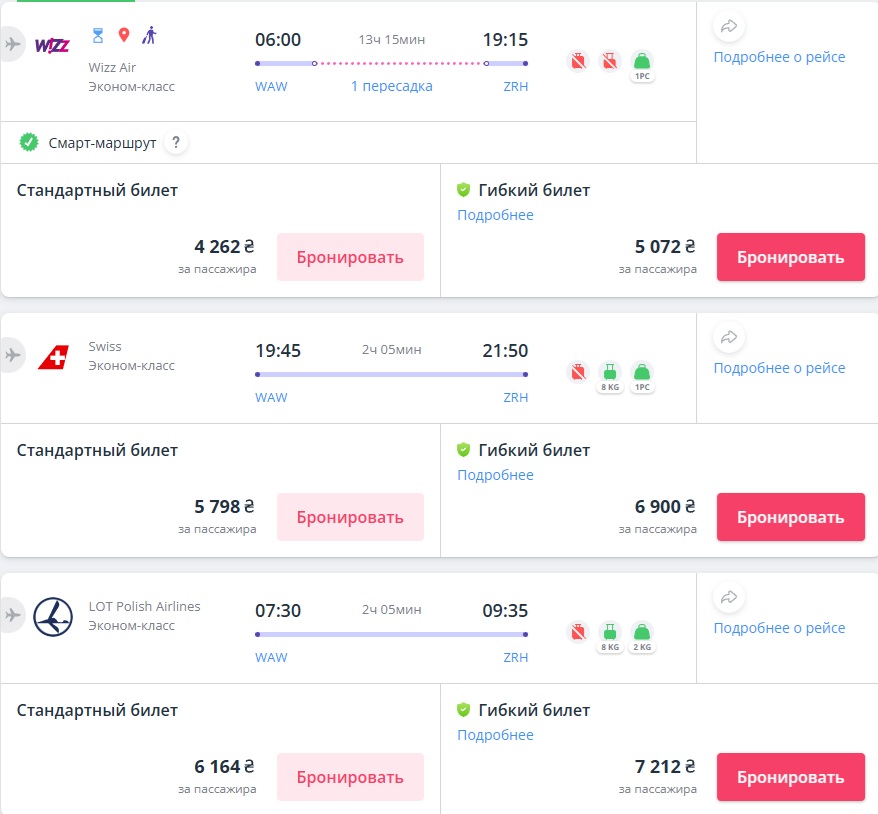Image resolution: width=878 pixels, height=814 pixels.
Task: Expand the '1 пересадка' layover details
Action: point(391,86)
